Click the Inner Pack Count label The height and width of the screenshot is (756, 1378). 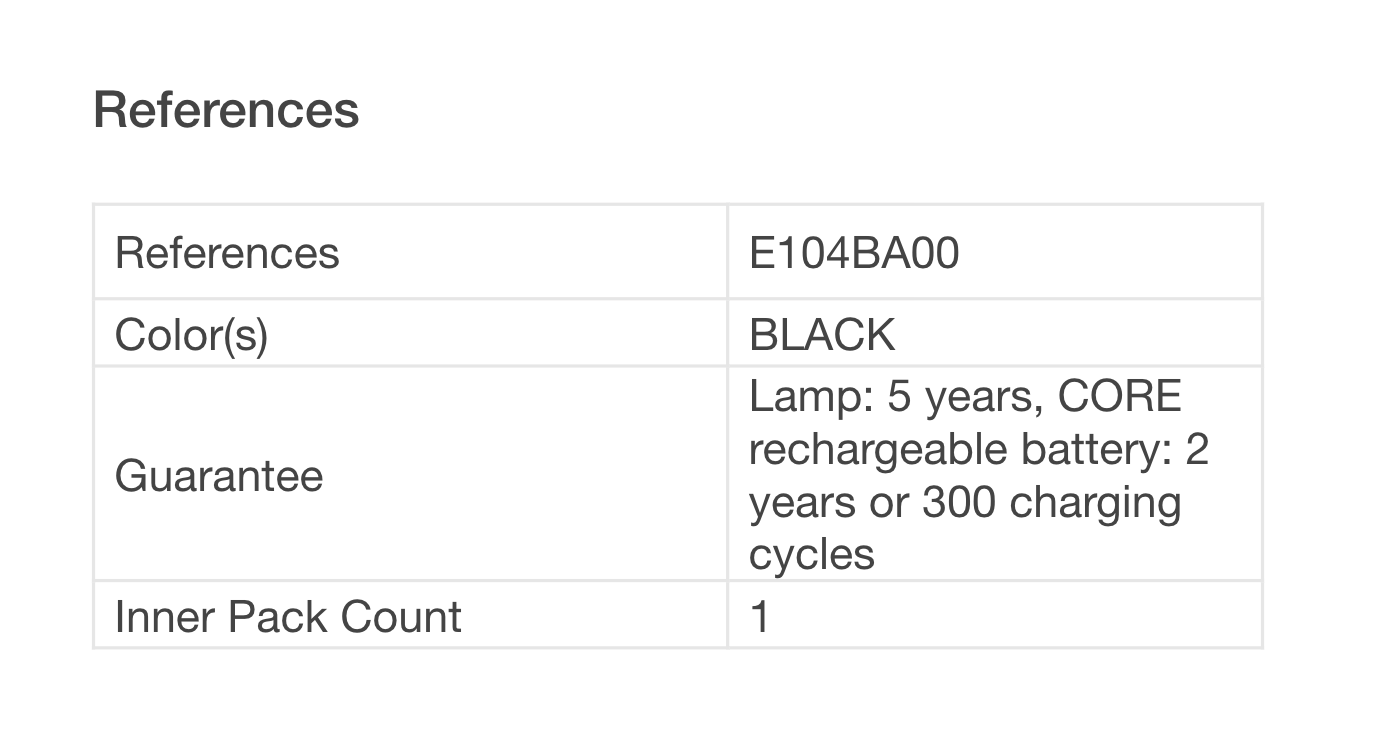(x=288, y=617)
